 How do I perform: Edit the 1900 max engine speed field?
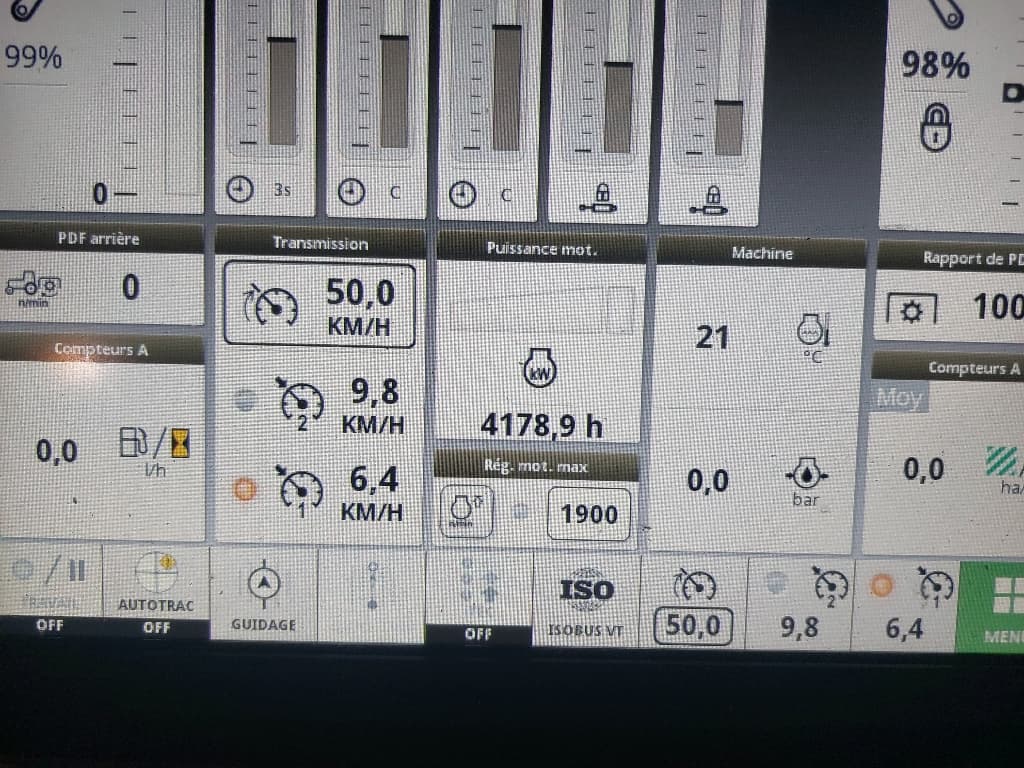(x=589, y=514)
